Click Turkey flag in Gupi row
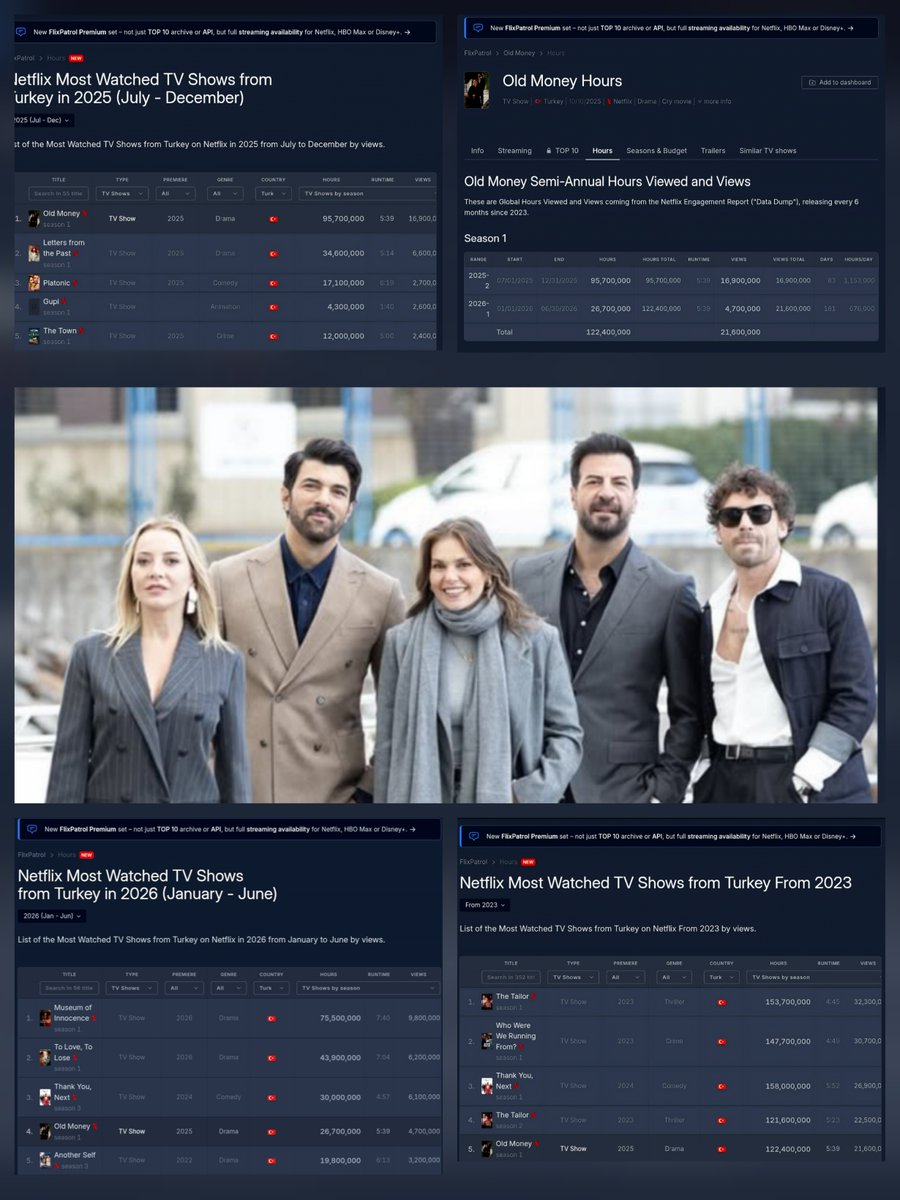The height and width of the screenshot is (1200, 900). 273,306
